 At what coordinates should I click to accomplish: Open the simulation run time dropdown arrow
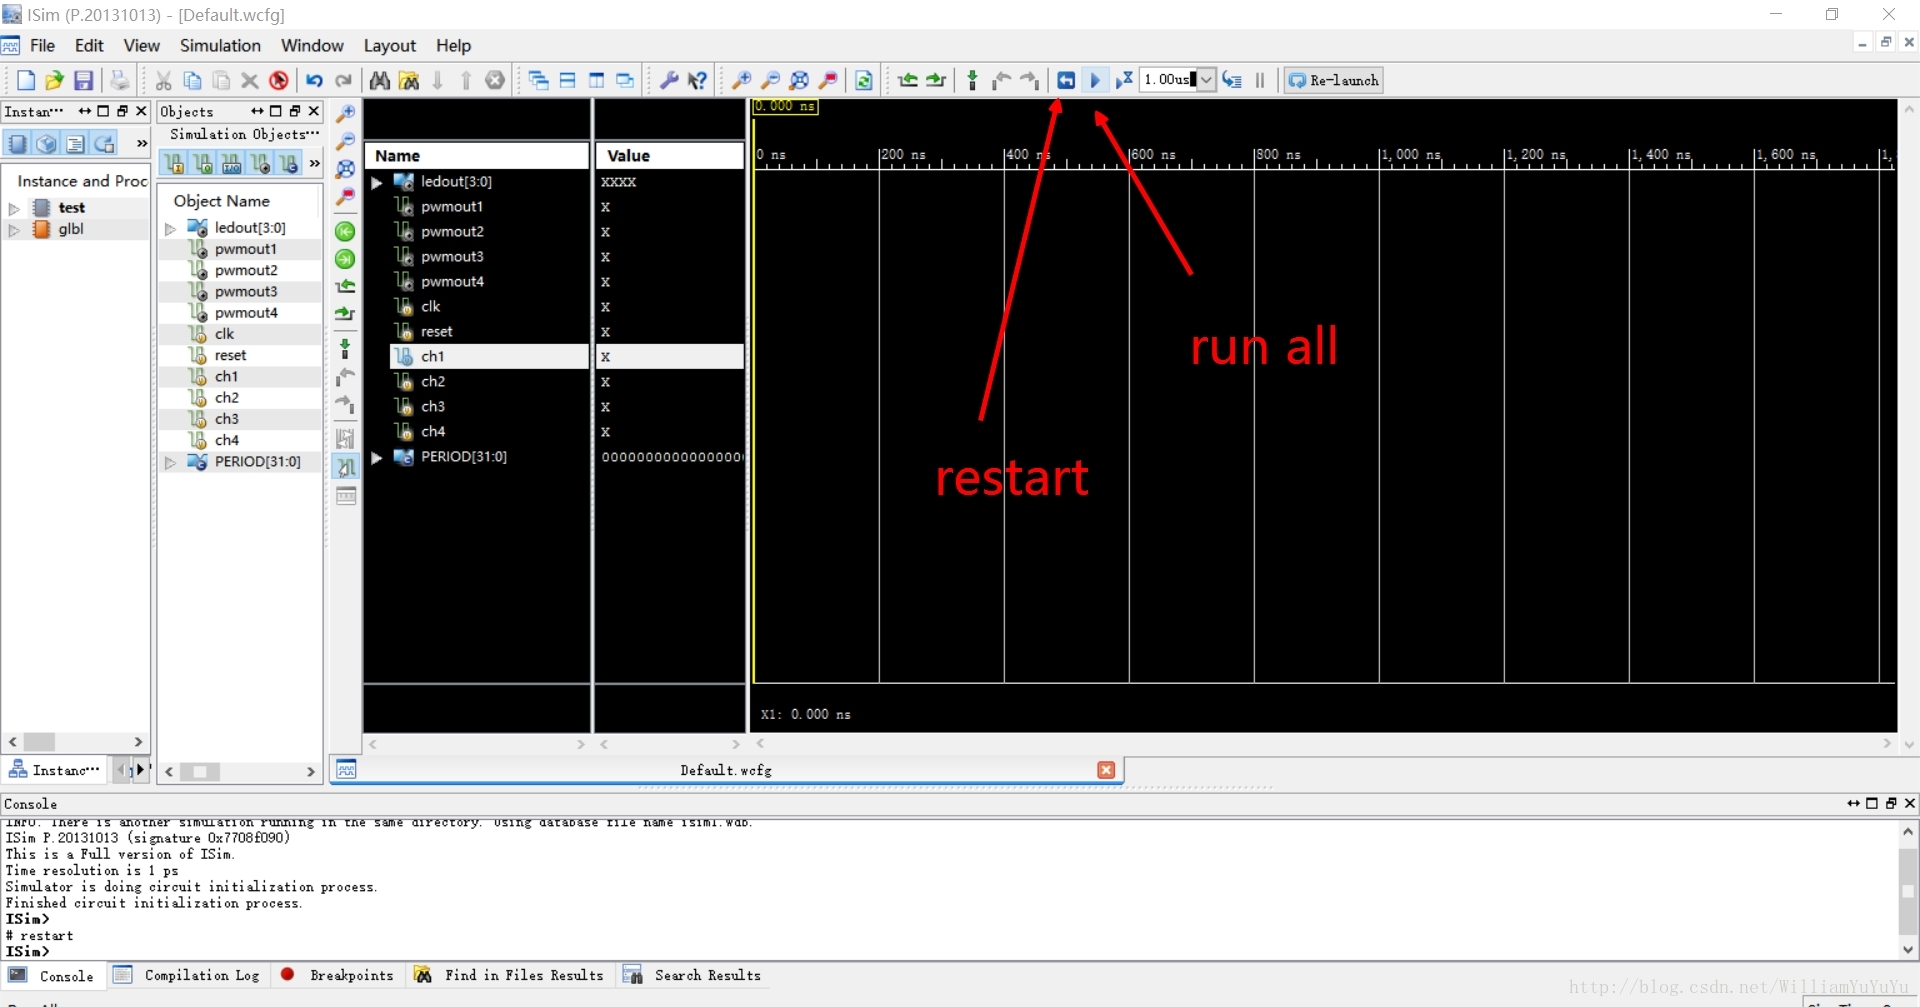pos(1206,80)
